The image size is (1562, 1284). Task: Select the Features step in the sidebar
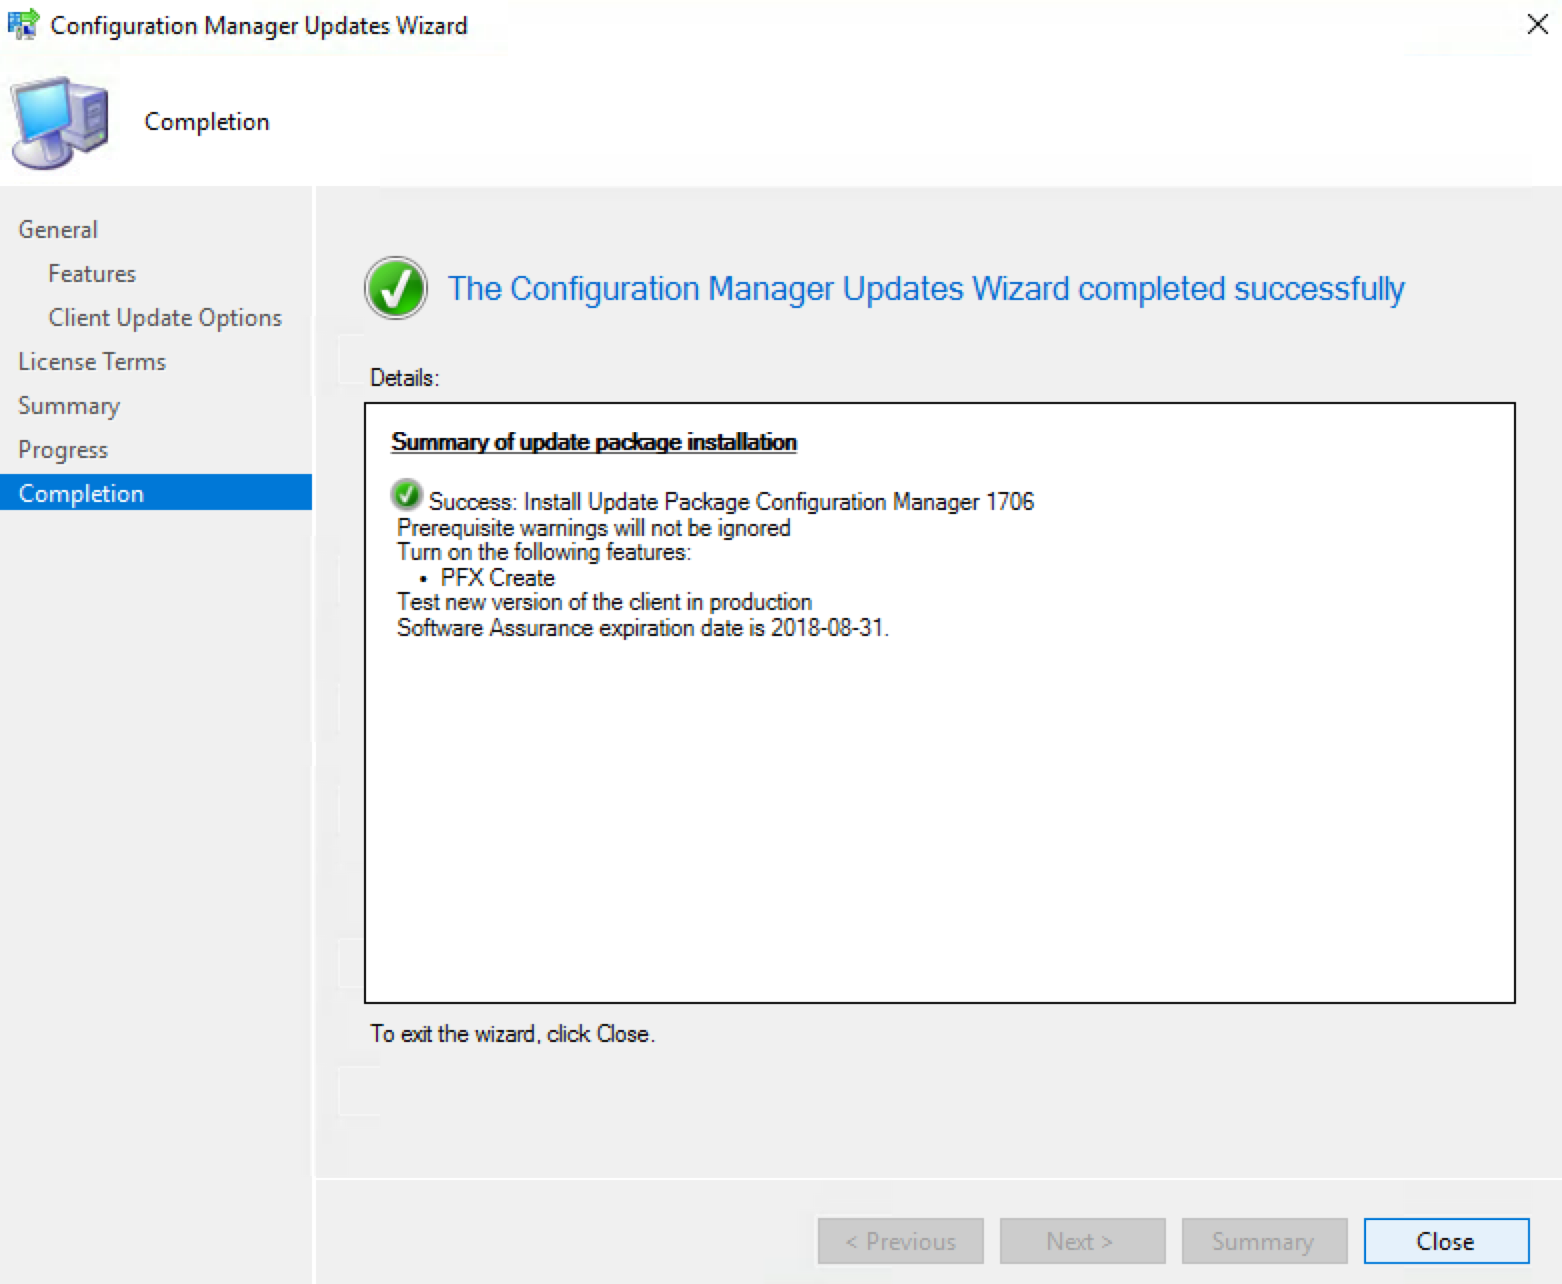92,273
